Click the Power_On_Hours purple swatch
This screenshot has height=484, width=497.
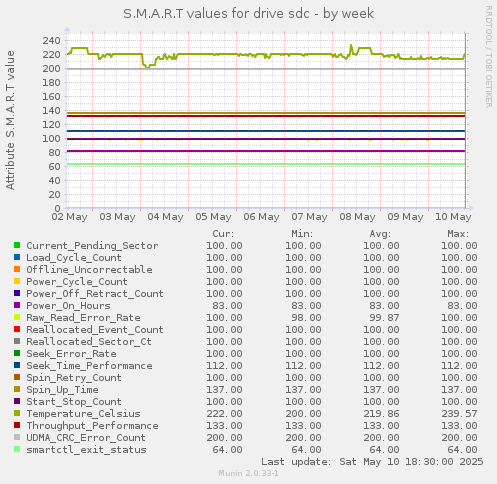(x=17, y=305)
